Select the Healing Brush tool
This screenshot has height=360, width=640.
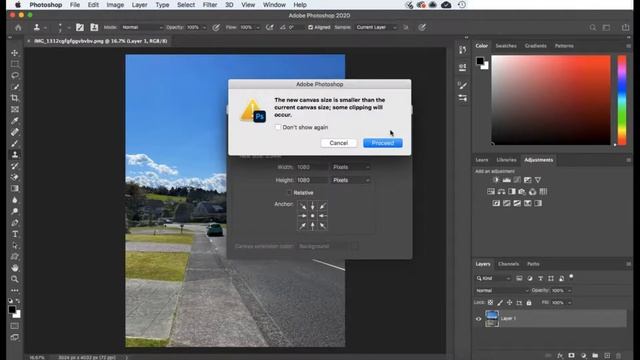pos(15,132)
